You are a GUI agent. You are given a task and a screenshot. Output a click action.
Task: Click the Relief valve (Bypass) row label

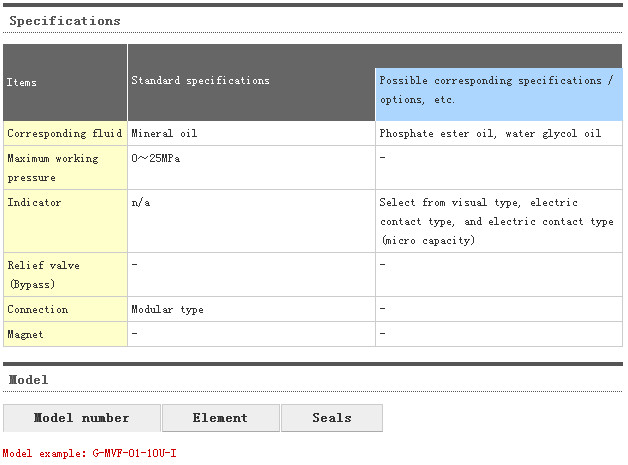point(43,274)
